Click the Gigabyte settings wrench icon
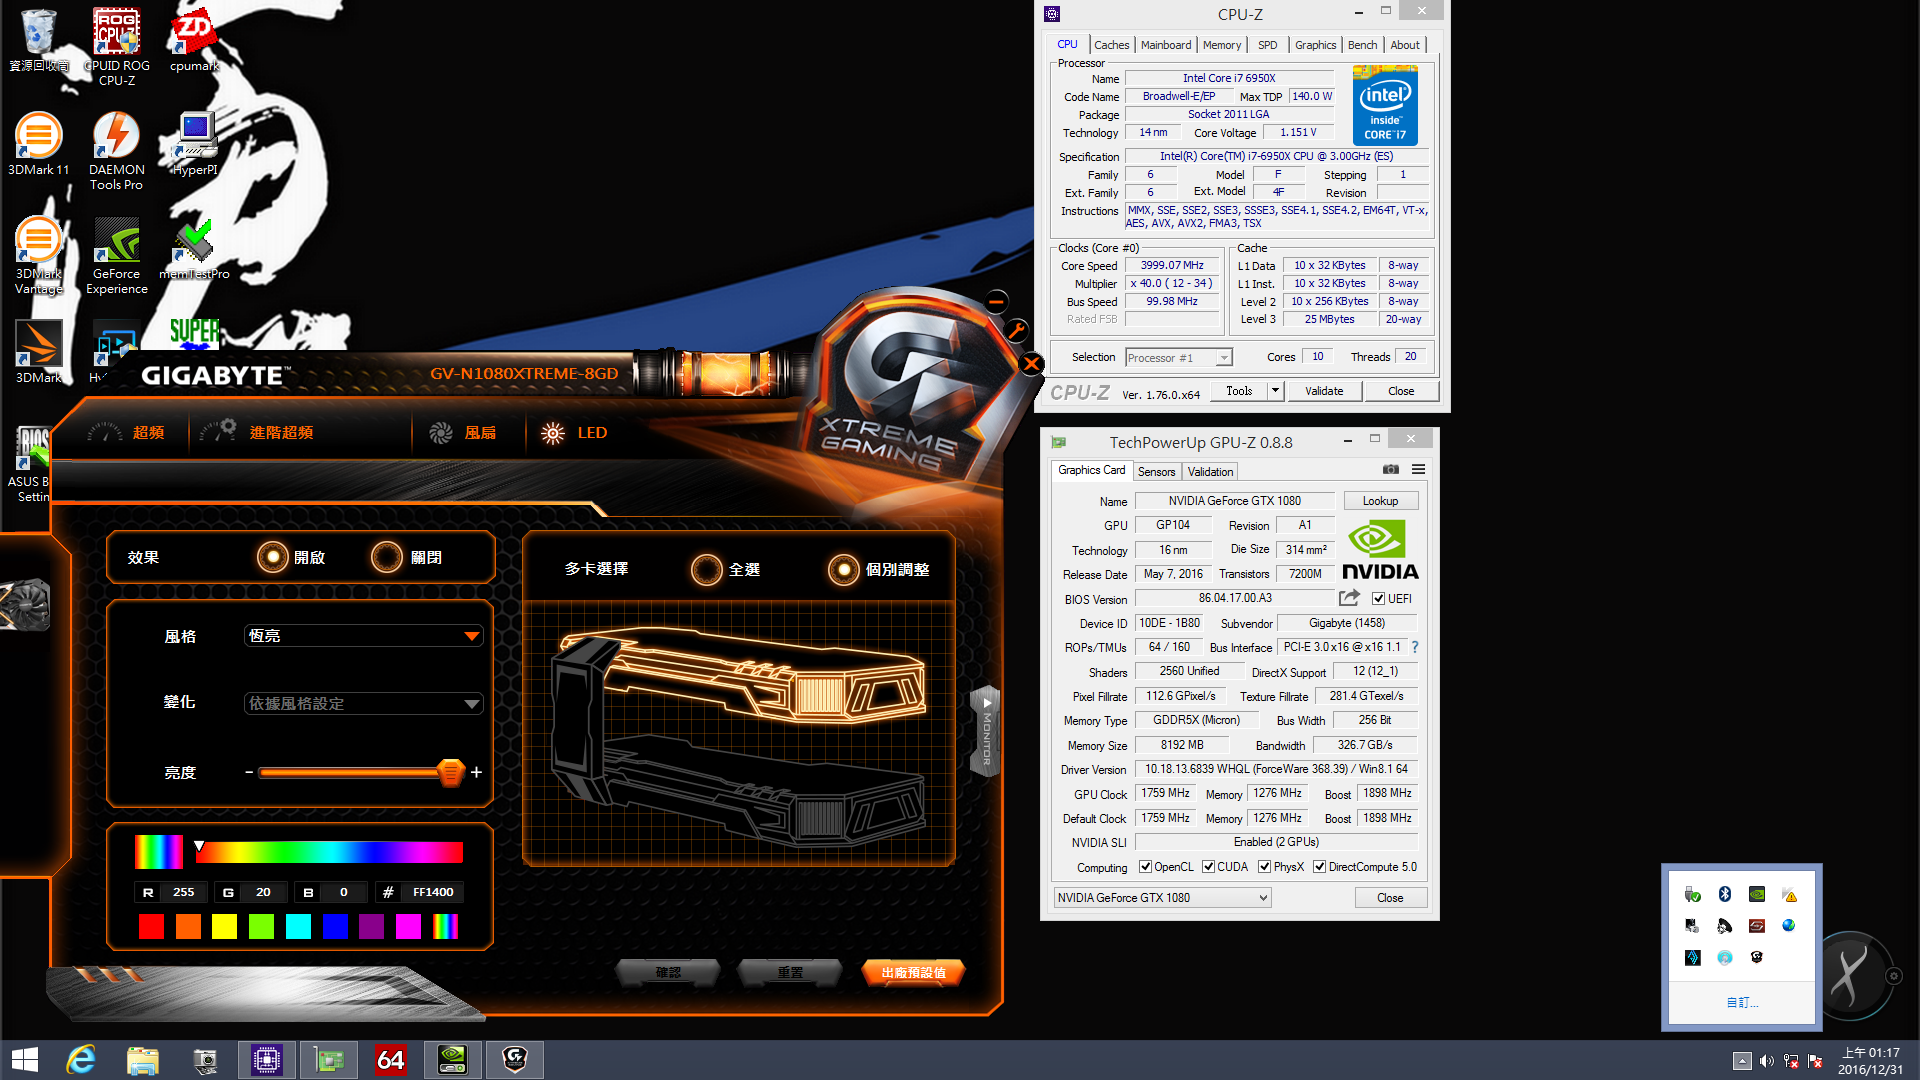This screenshot has height=1080, width=1920. [1016, 330]
